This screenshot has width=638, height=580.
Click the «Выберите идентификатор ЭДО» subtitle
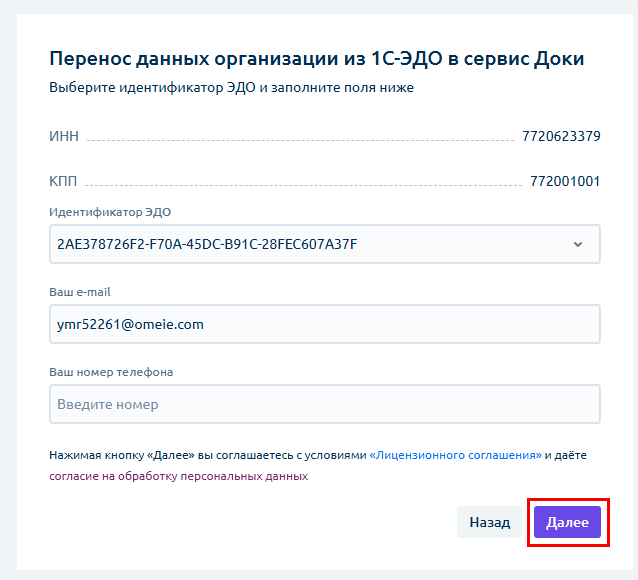[231, 88]
